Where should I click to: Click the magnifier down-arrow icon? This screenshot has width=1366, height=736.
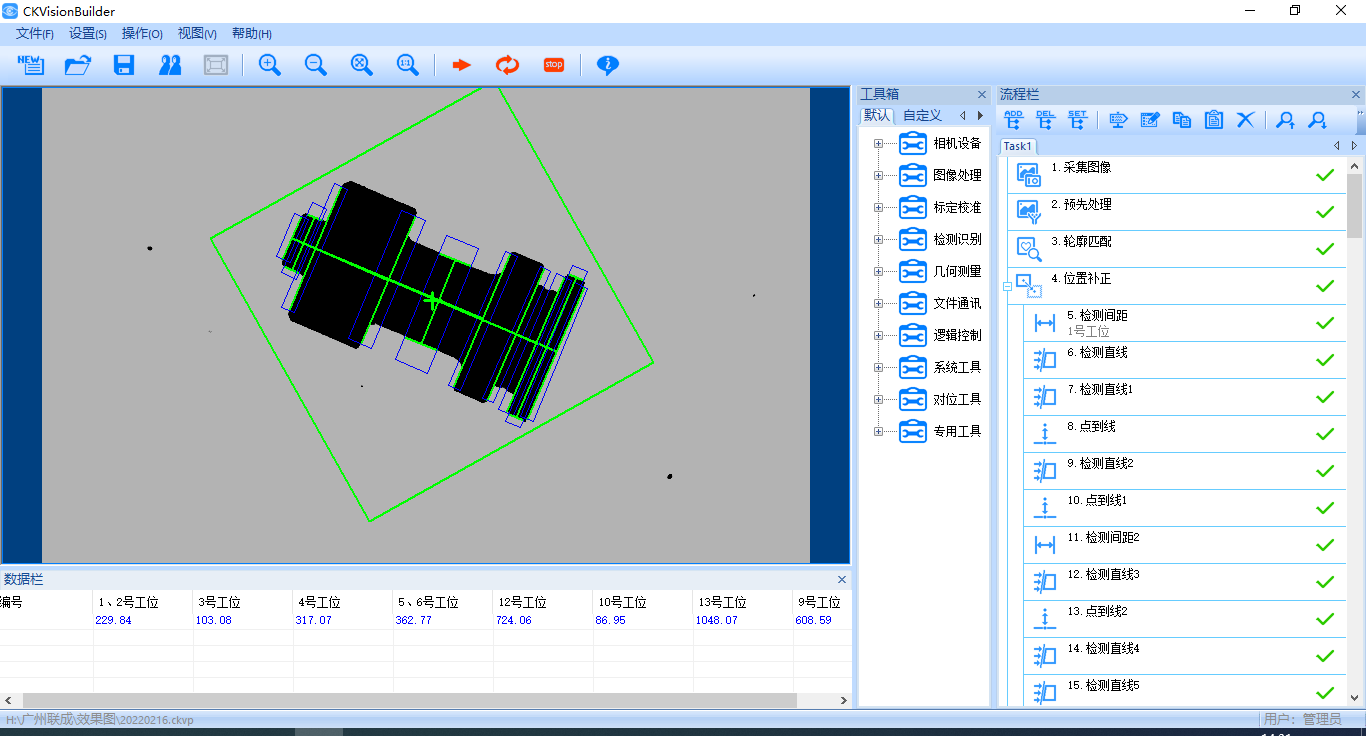coord(1318,120)
